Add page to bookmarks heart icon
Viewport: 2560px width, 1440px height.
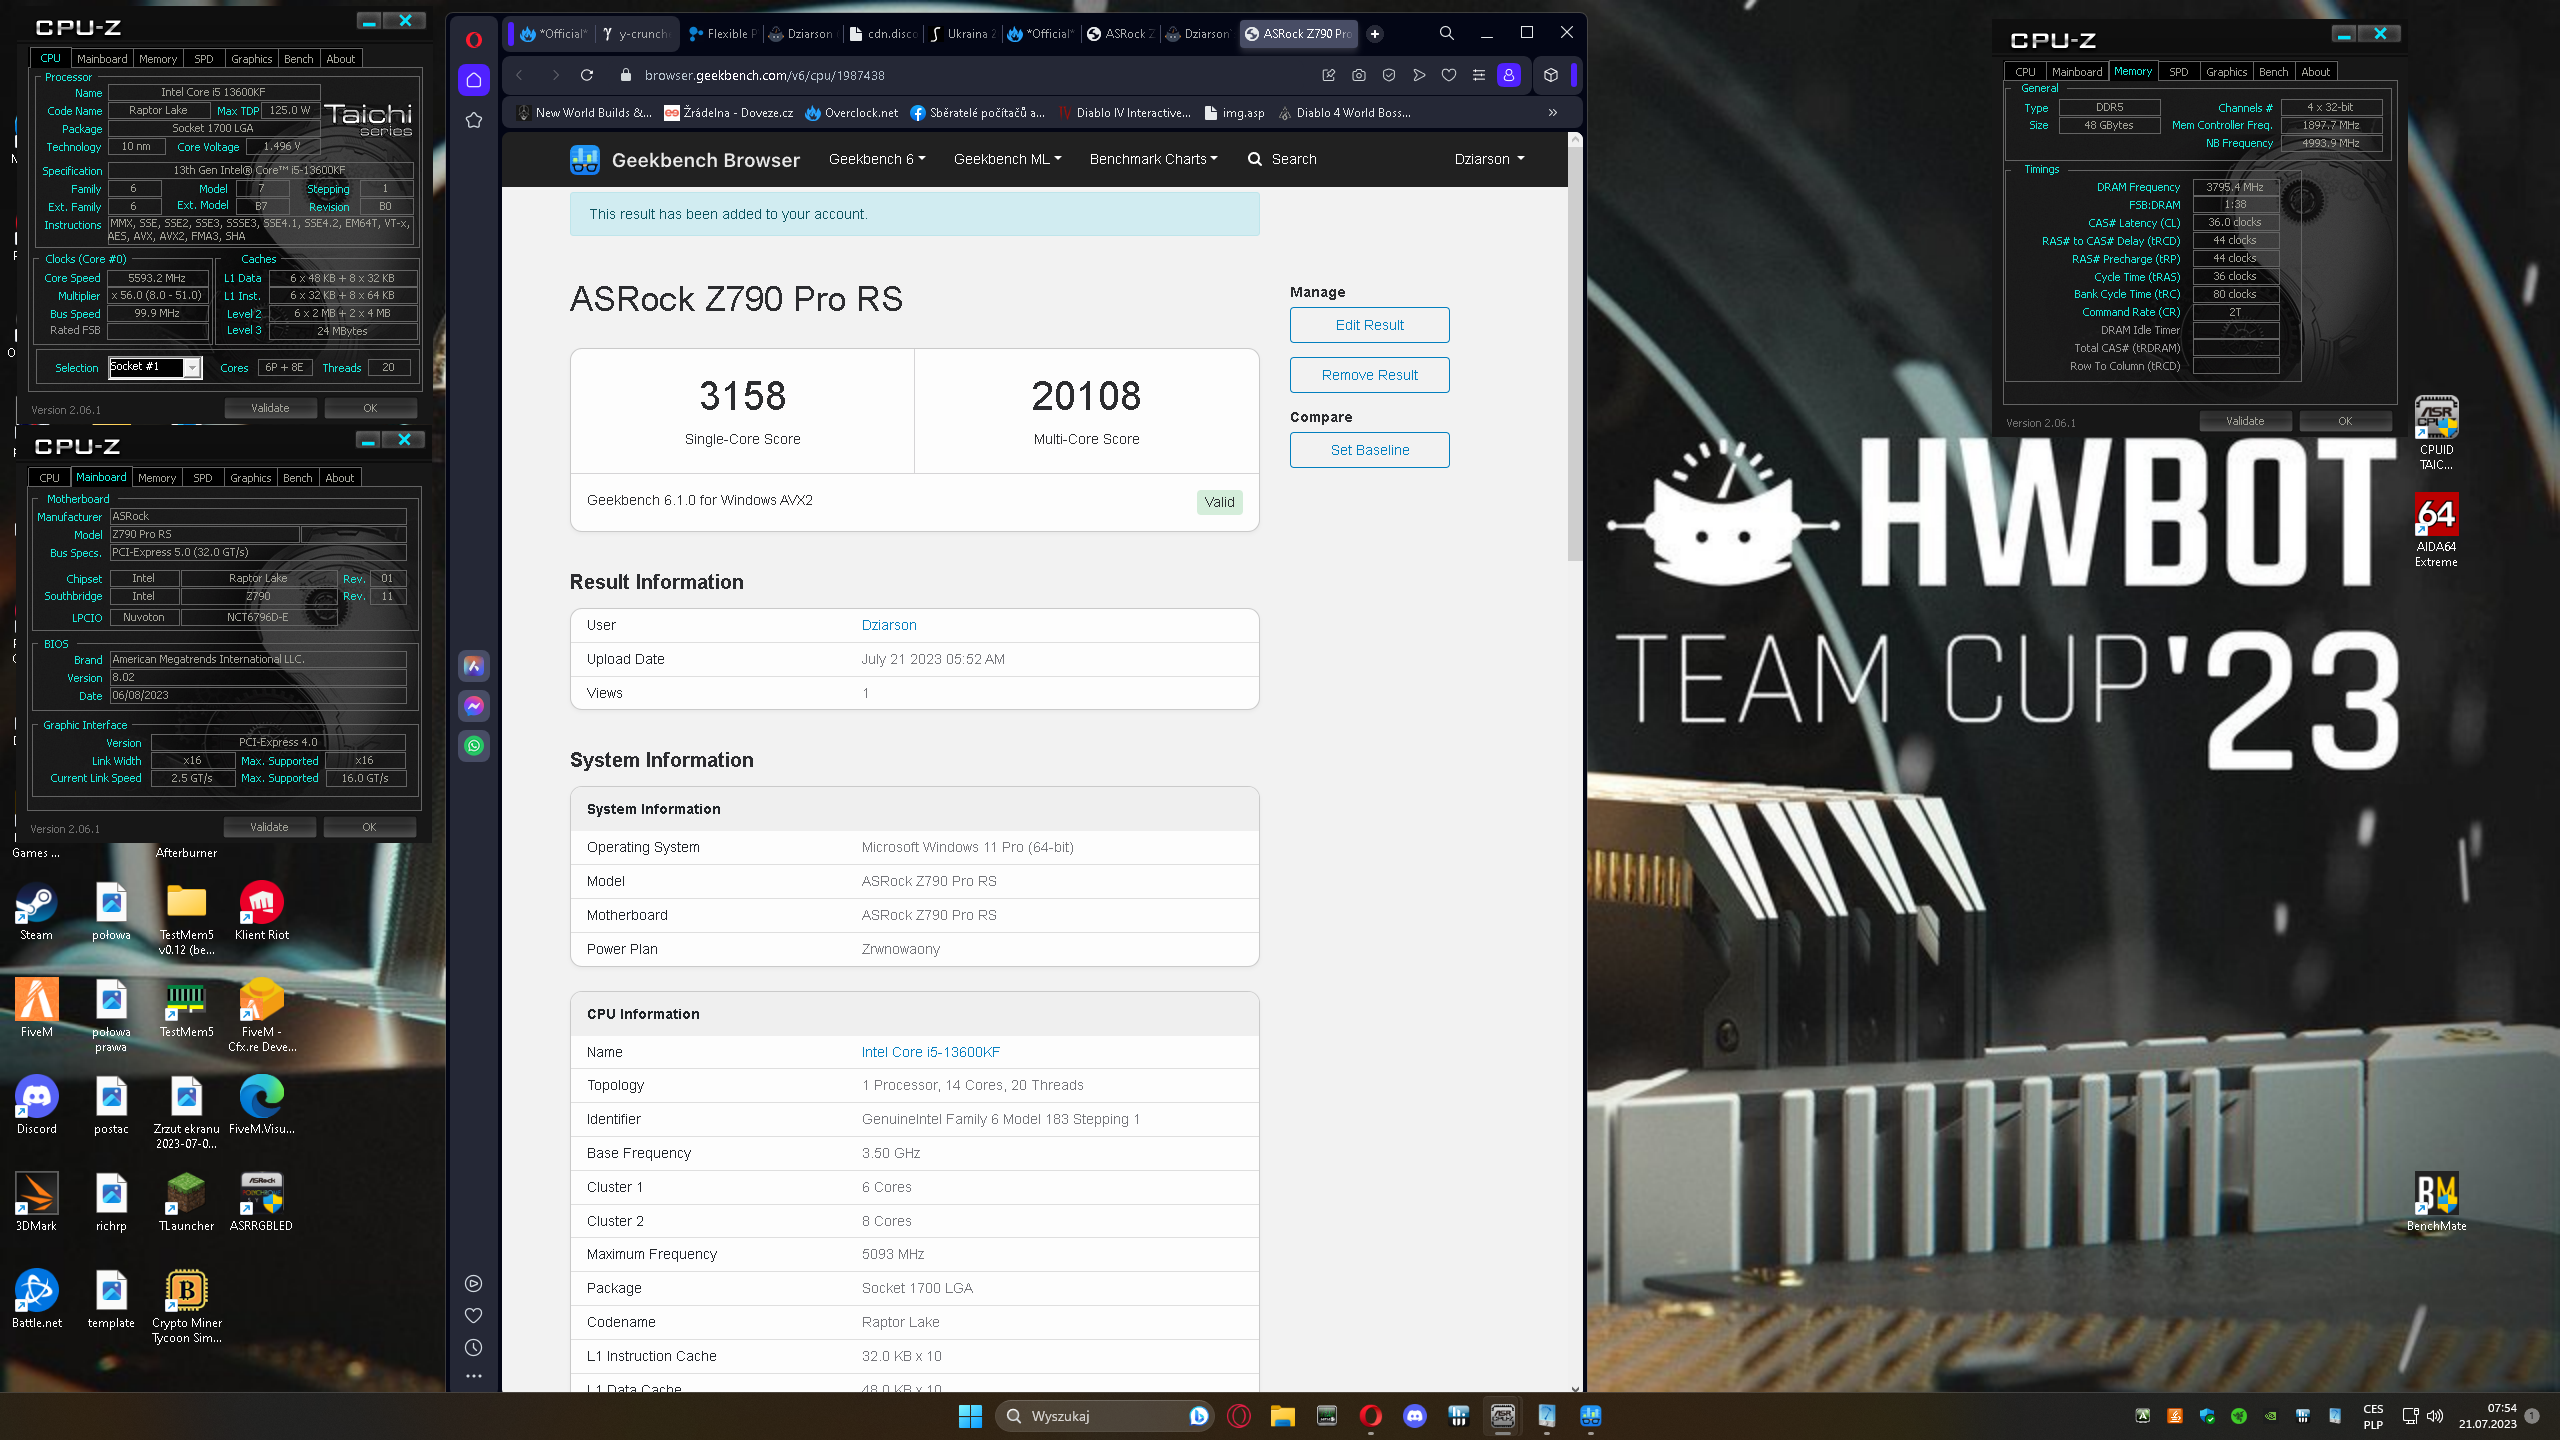(1449, 75)
